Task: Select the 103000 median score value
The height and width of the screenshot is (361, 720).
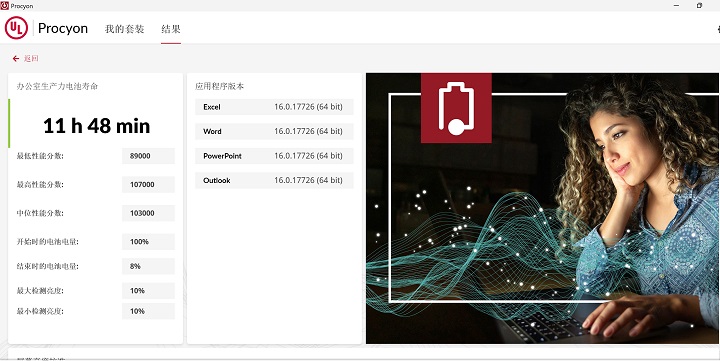Action: 148,213
